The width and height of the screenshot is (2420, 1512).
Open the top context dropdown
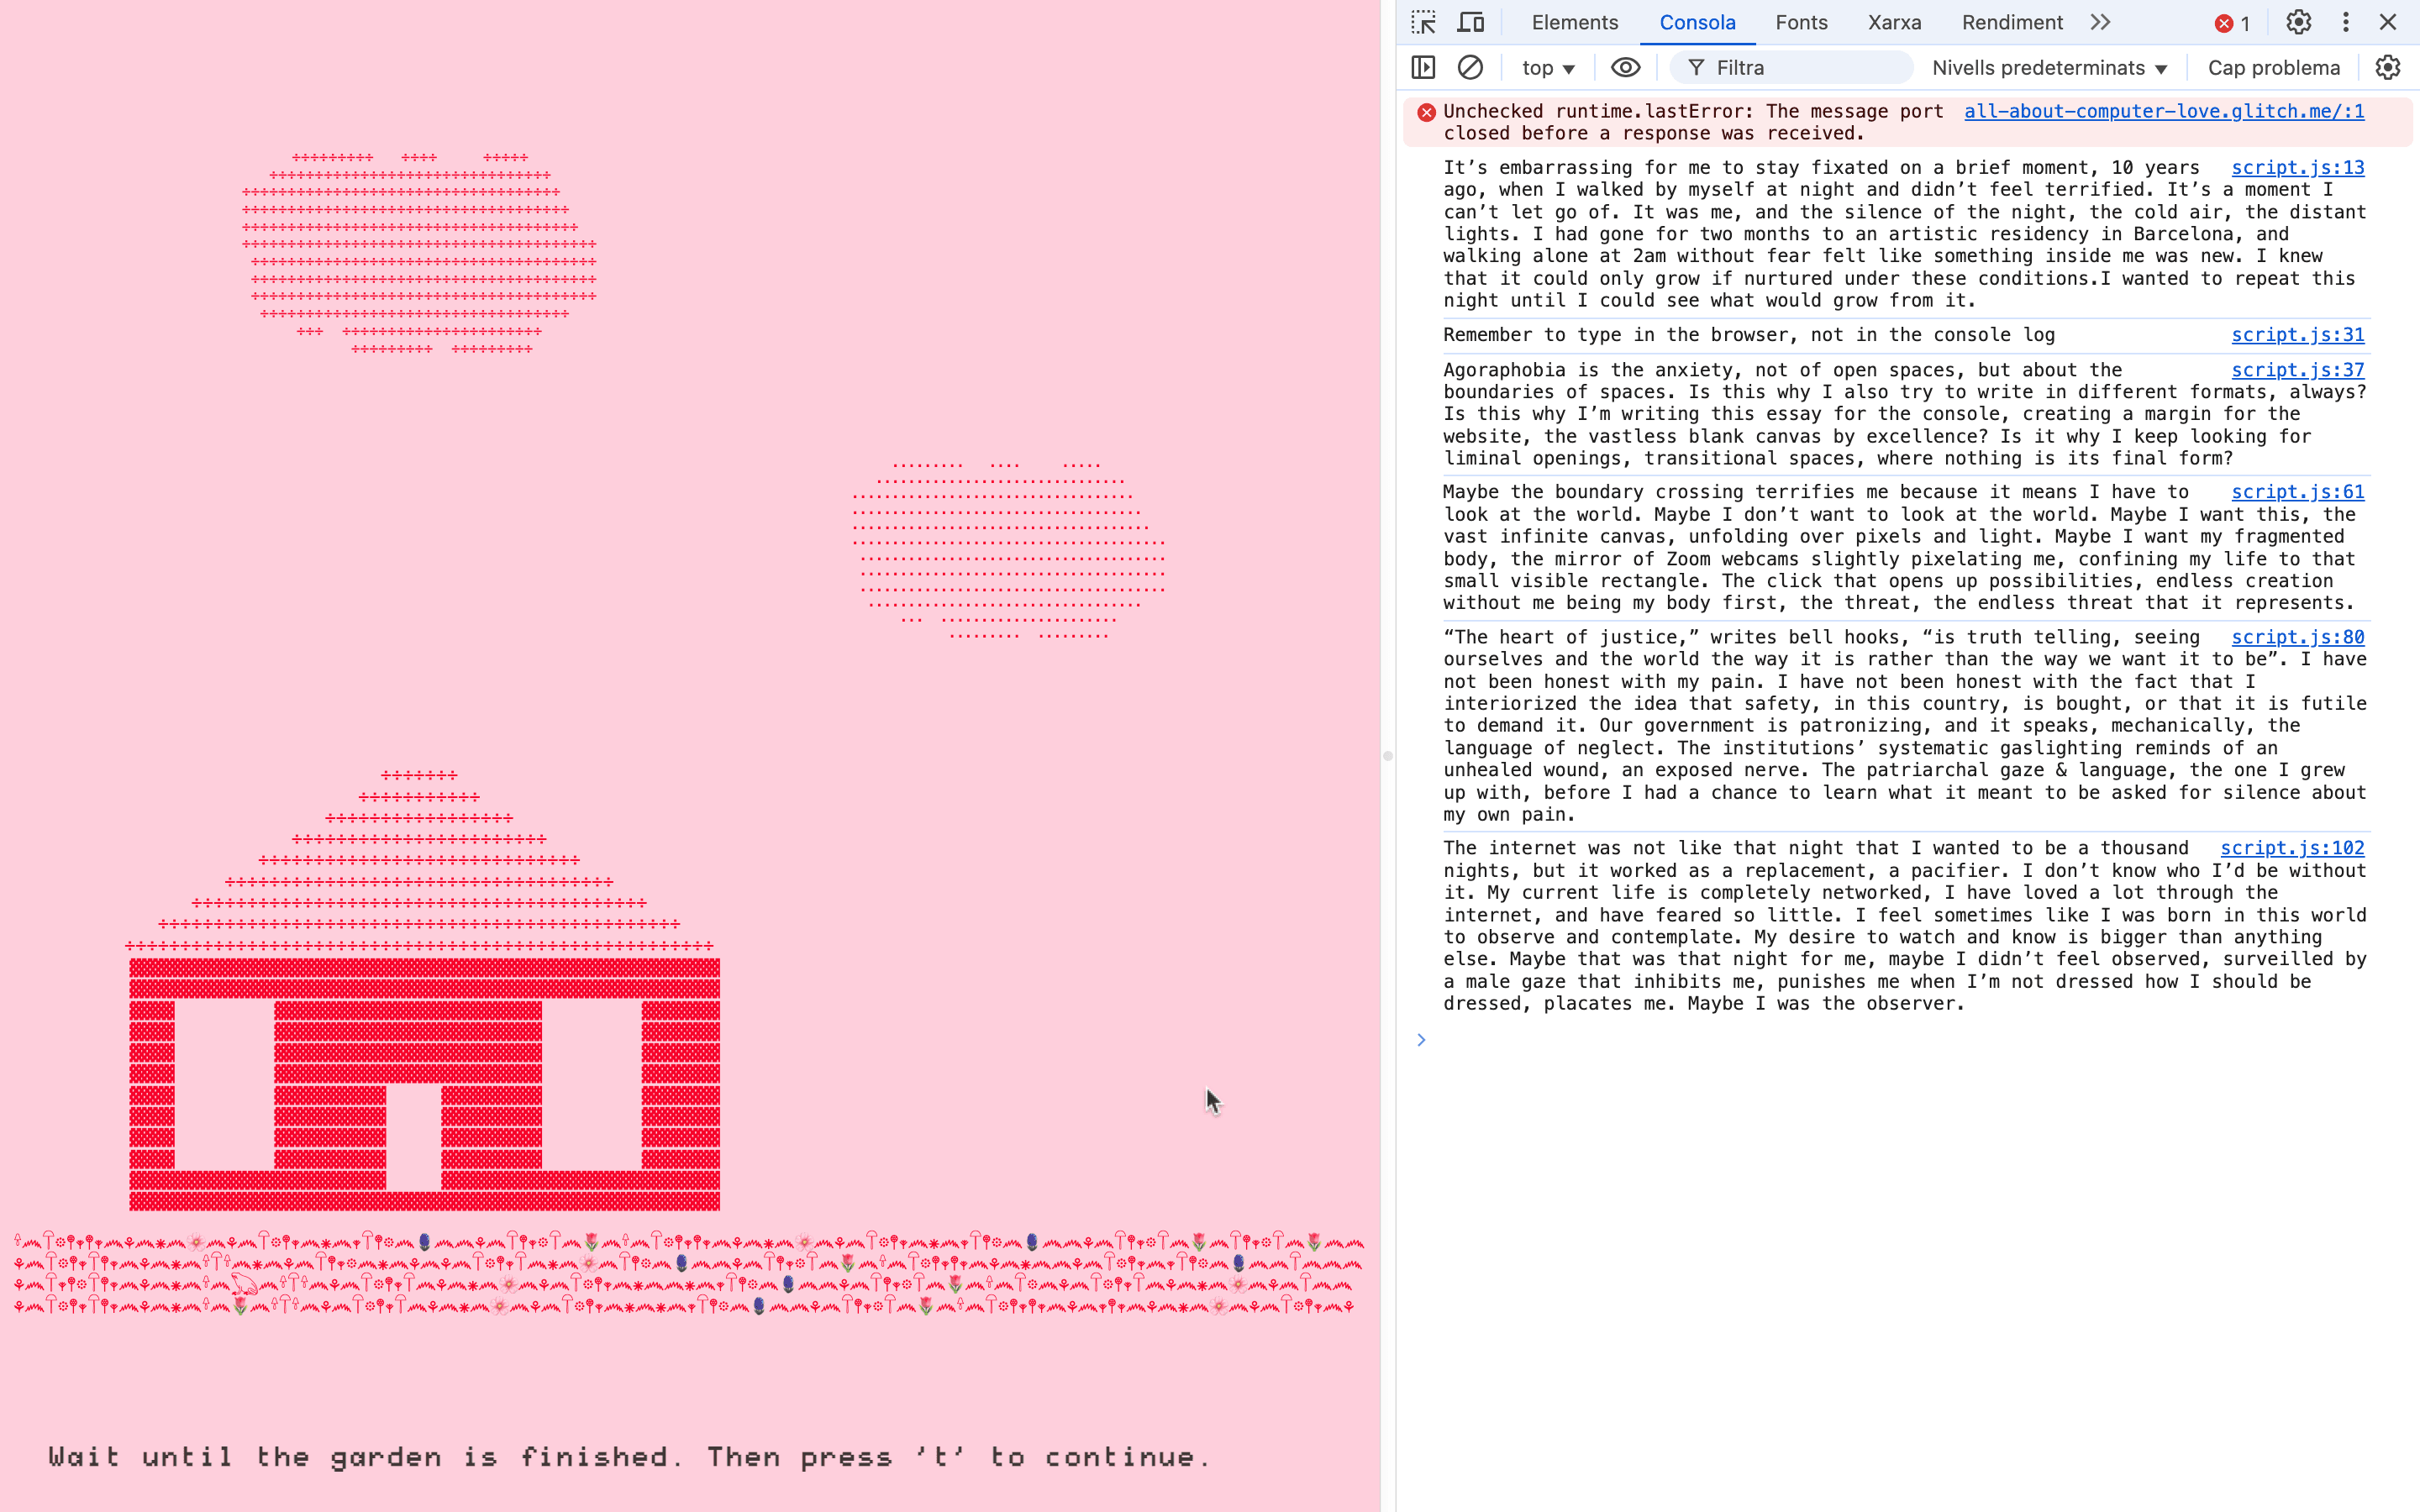1547,68
